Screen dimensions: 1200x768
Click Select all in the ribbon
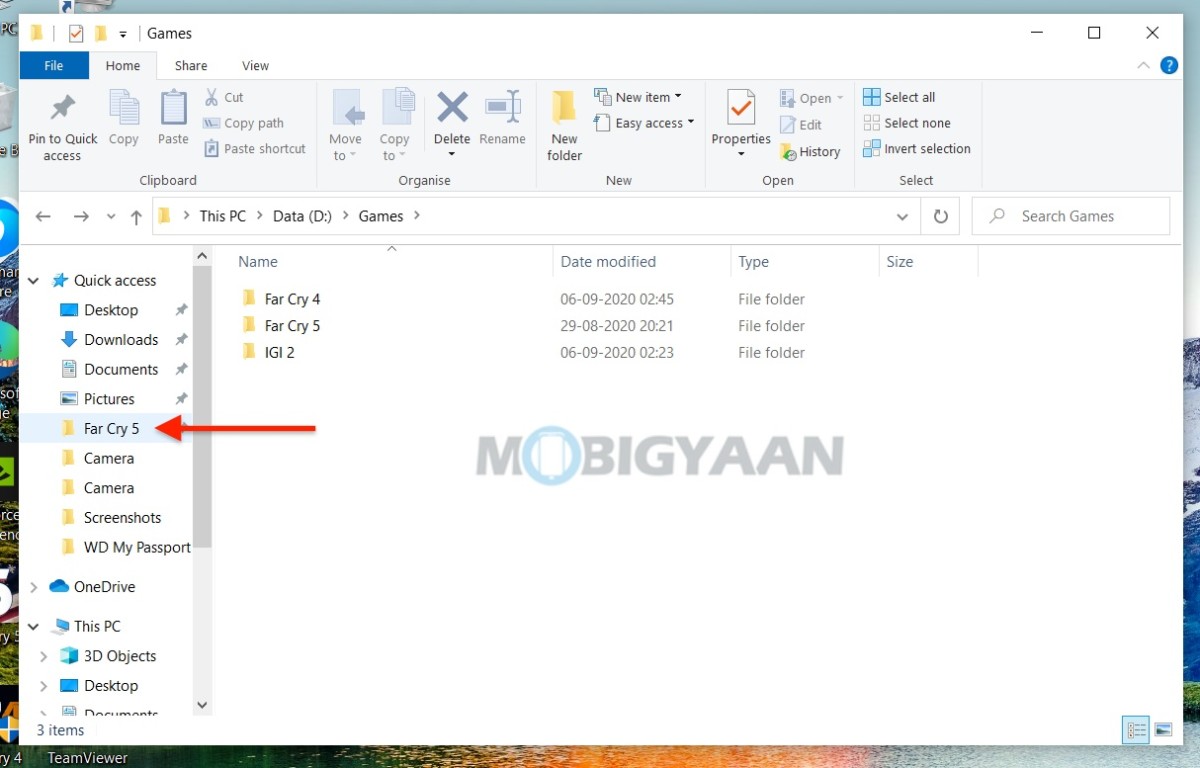[898, 96]
